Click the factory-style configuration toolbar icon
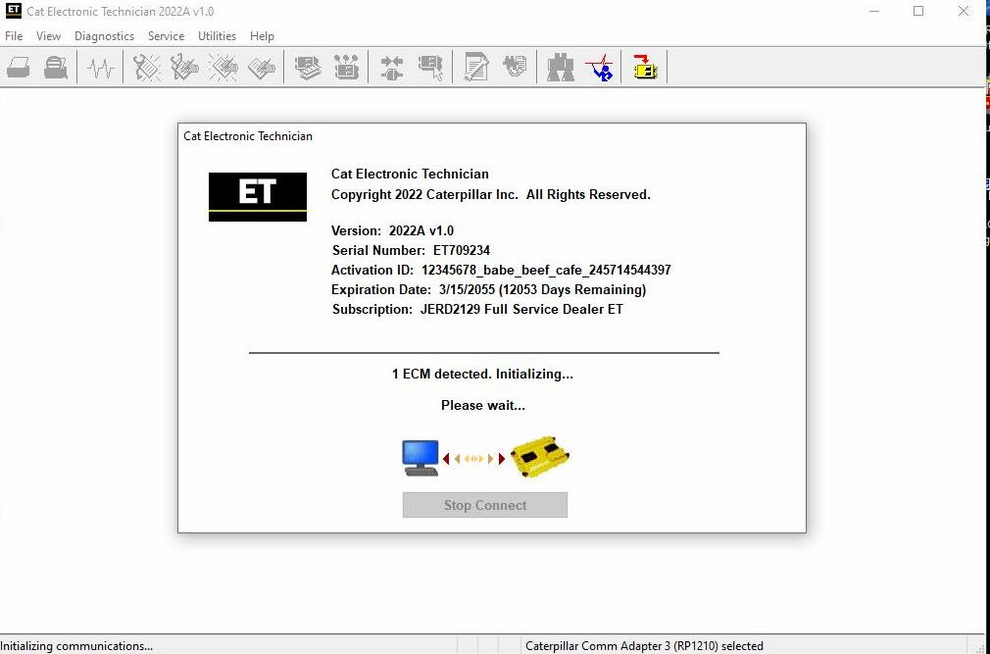 coord(346,67)
